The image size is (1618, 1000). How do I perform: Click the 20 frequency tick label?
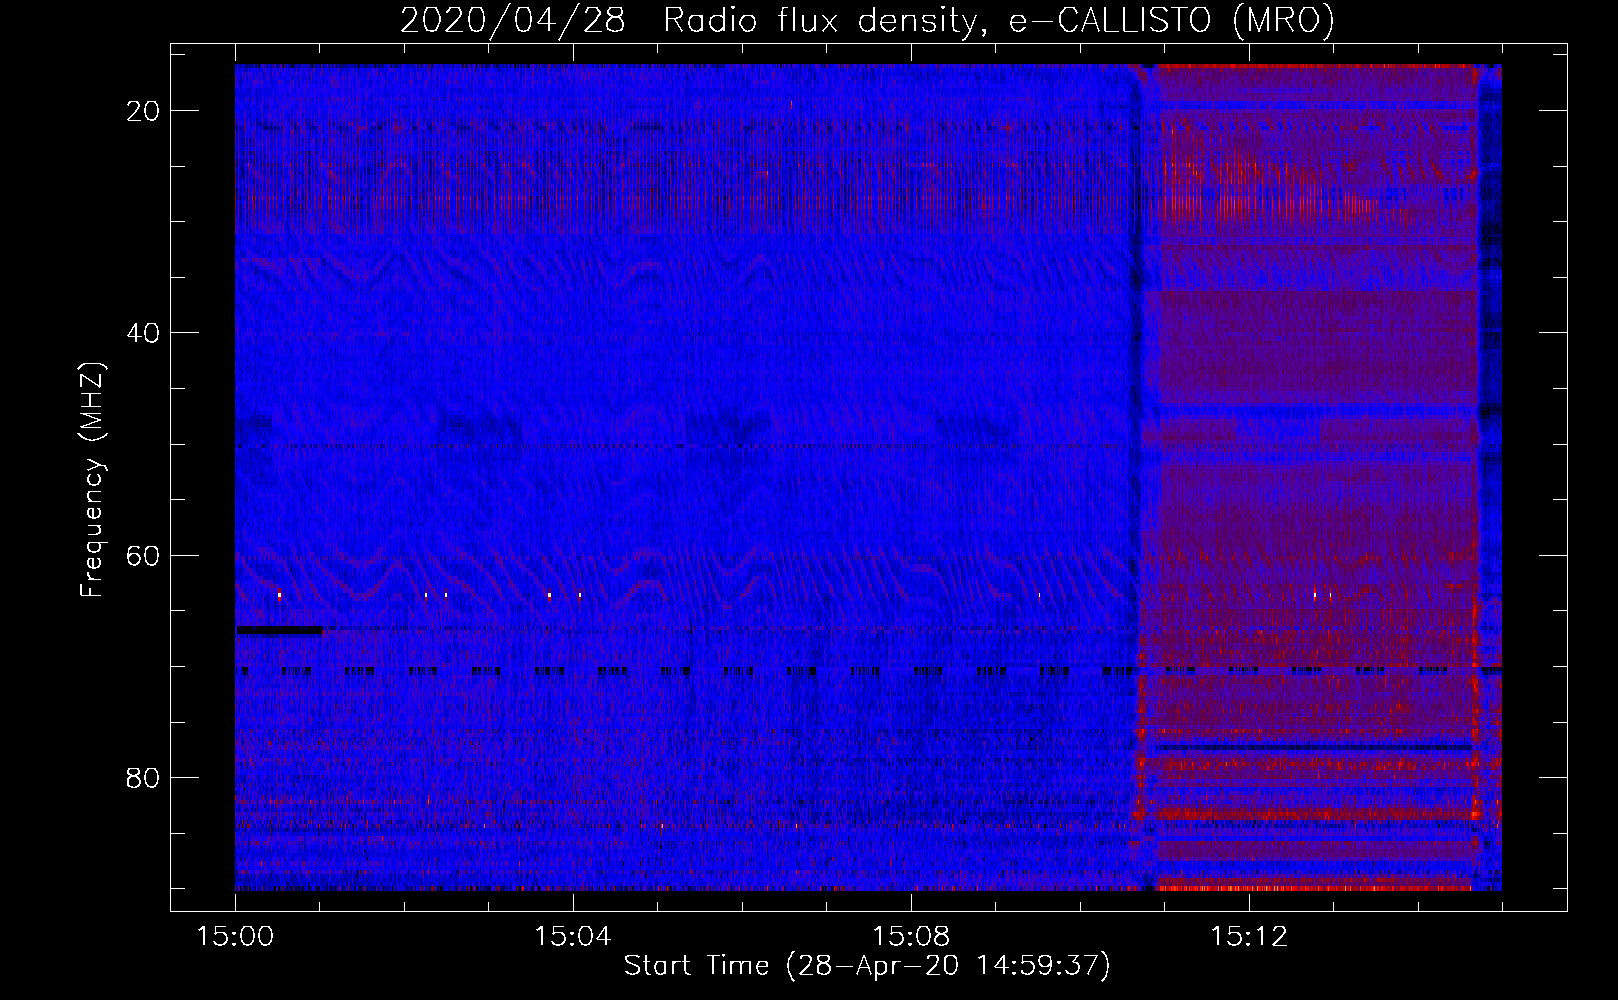click(144, 111)
